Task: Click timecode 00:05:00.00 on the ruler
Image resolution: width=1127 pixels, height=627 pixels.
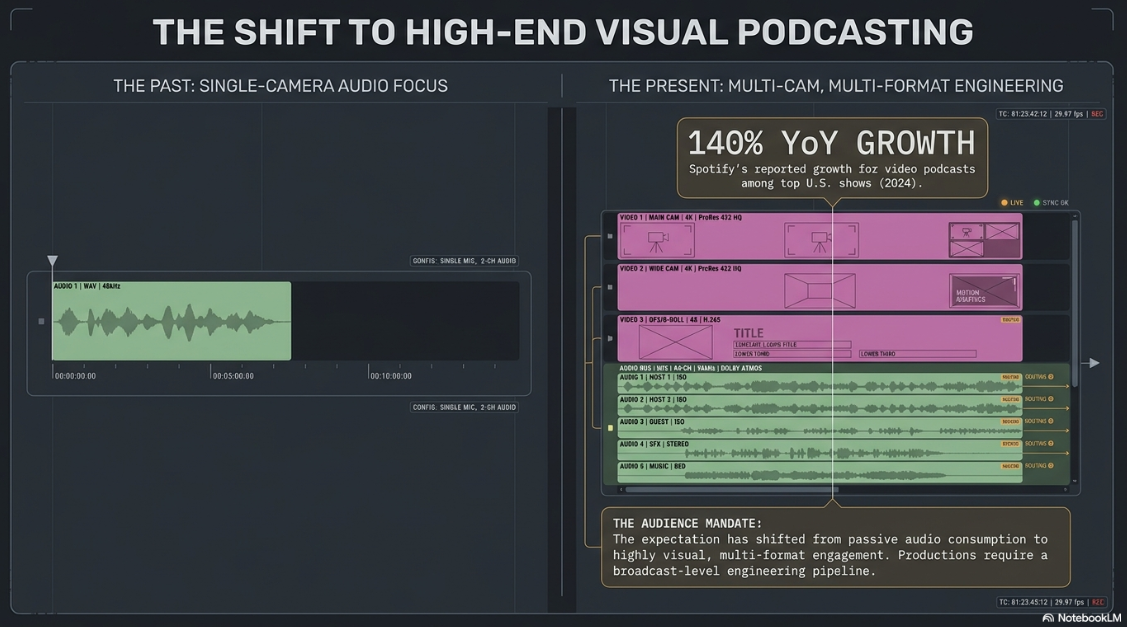Action: point(233,376)
